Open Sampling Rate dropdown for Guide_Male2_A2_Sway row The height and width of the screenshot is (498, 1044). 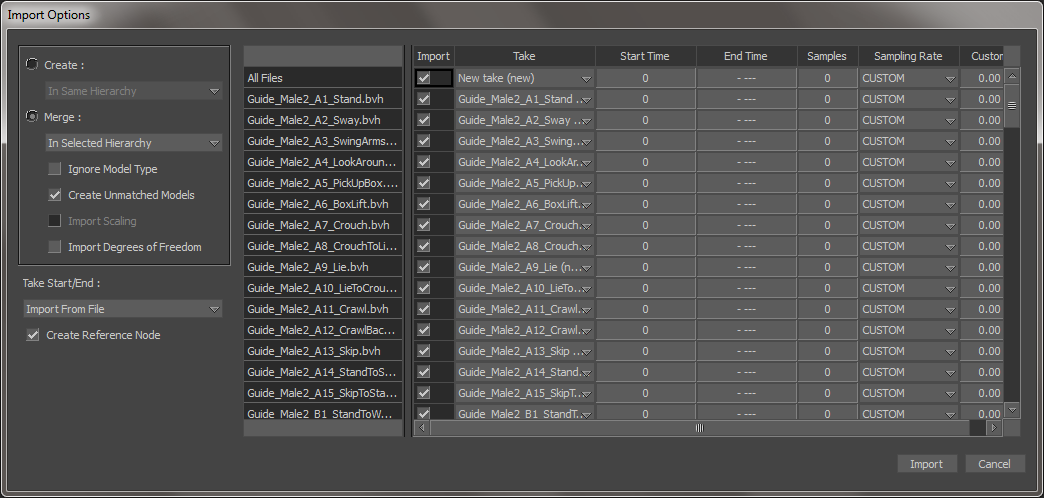pyautogui.click(x=909, y=120)
